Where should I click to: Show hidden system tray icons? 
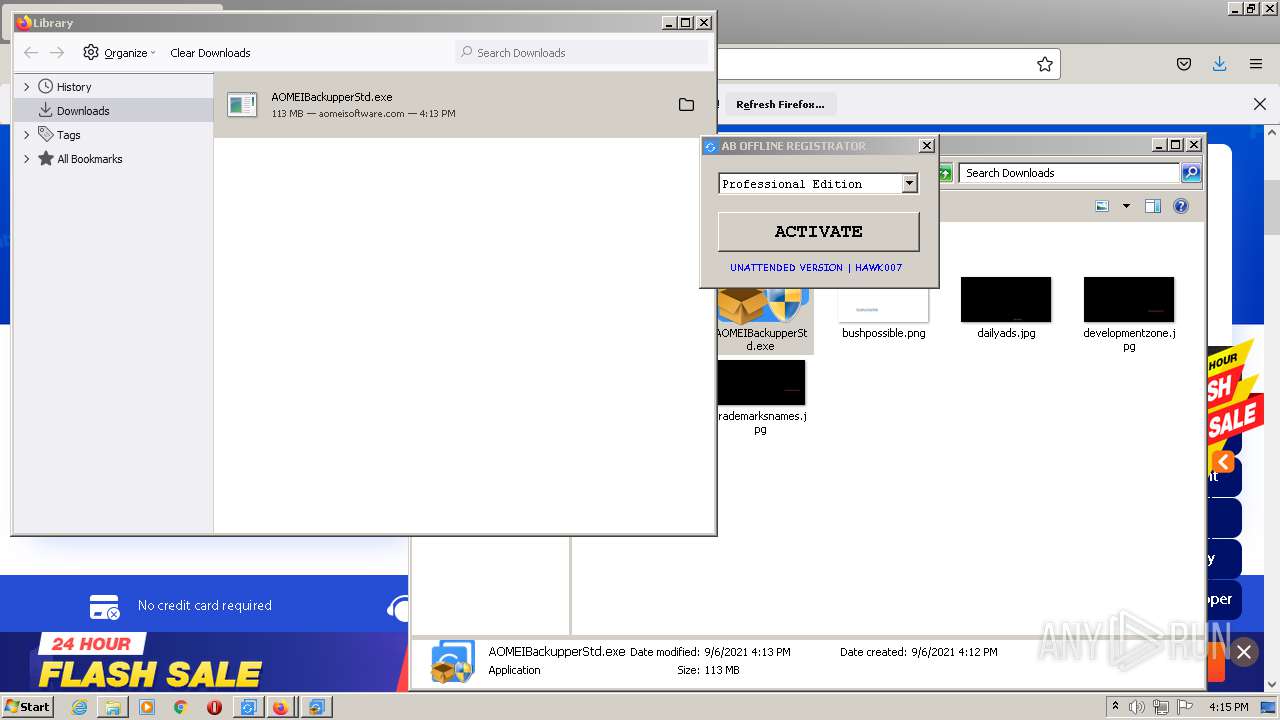(1116, 706)
